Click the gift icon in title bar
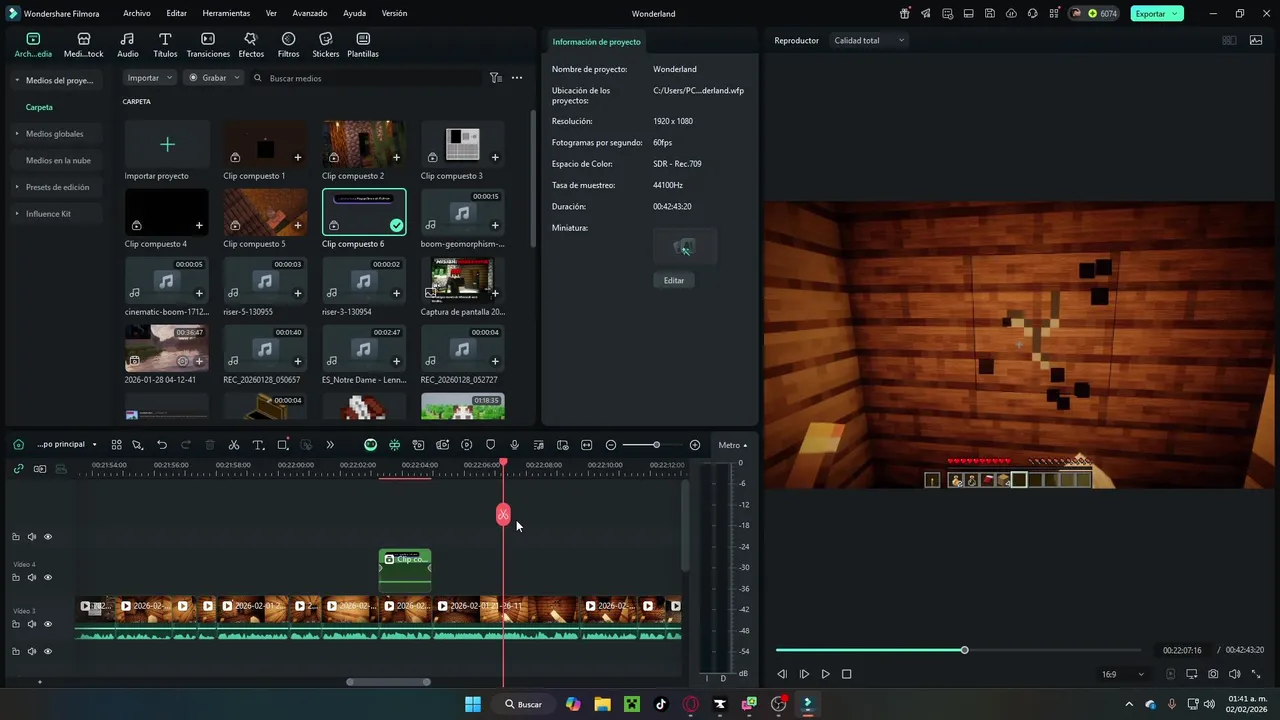1280x720 pixels. coord(905,14)
